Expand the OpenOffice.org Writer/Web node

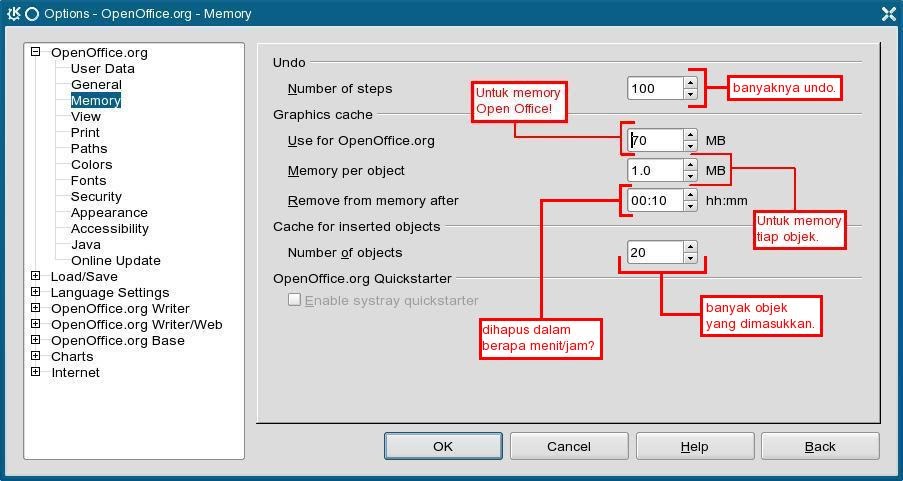36,324
